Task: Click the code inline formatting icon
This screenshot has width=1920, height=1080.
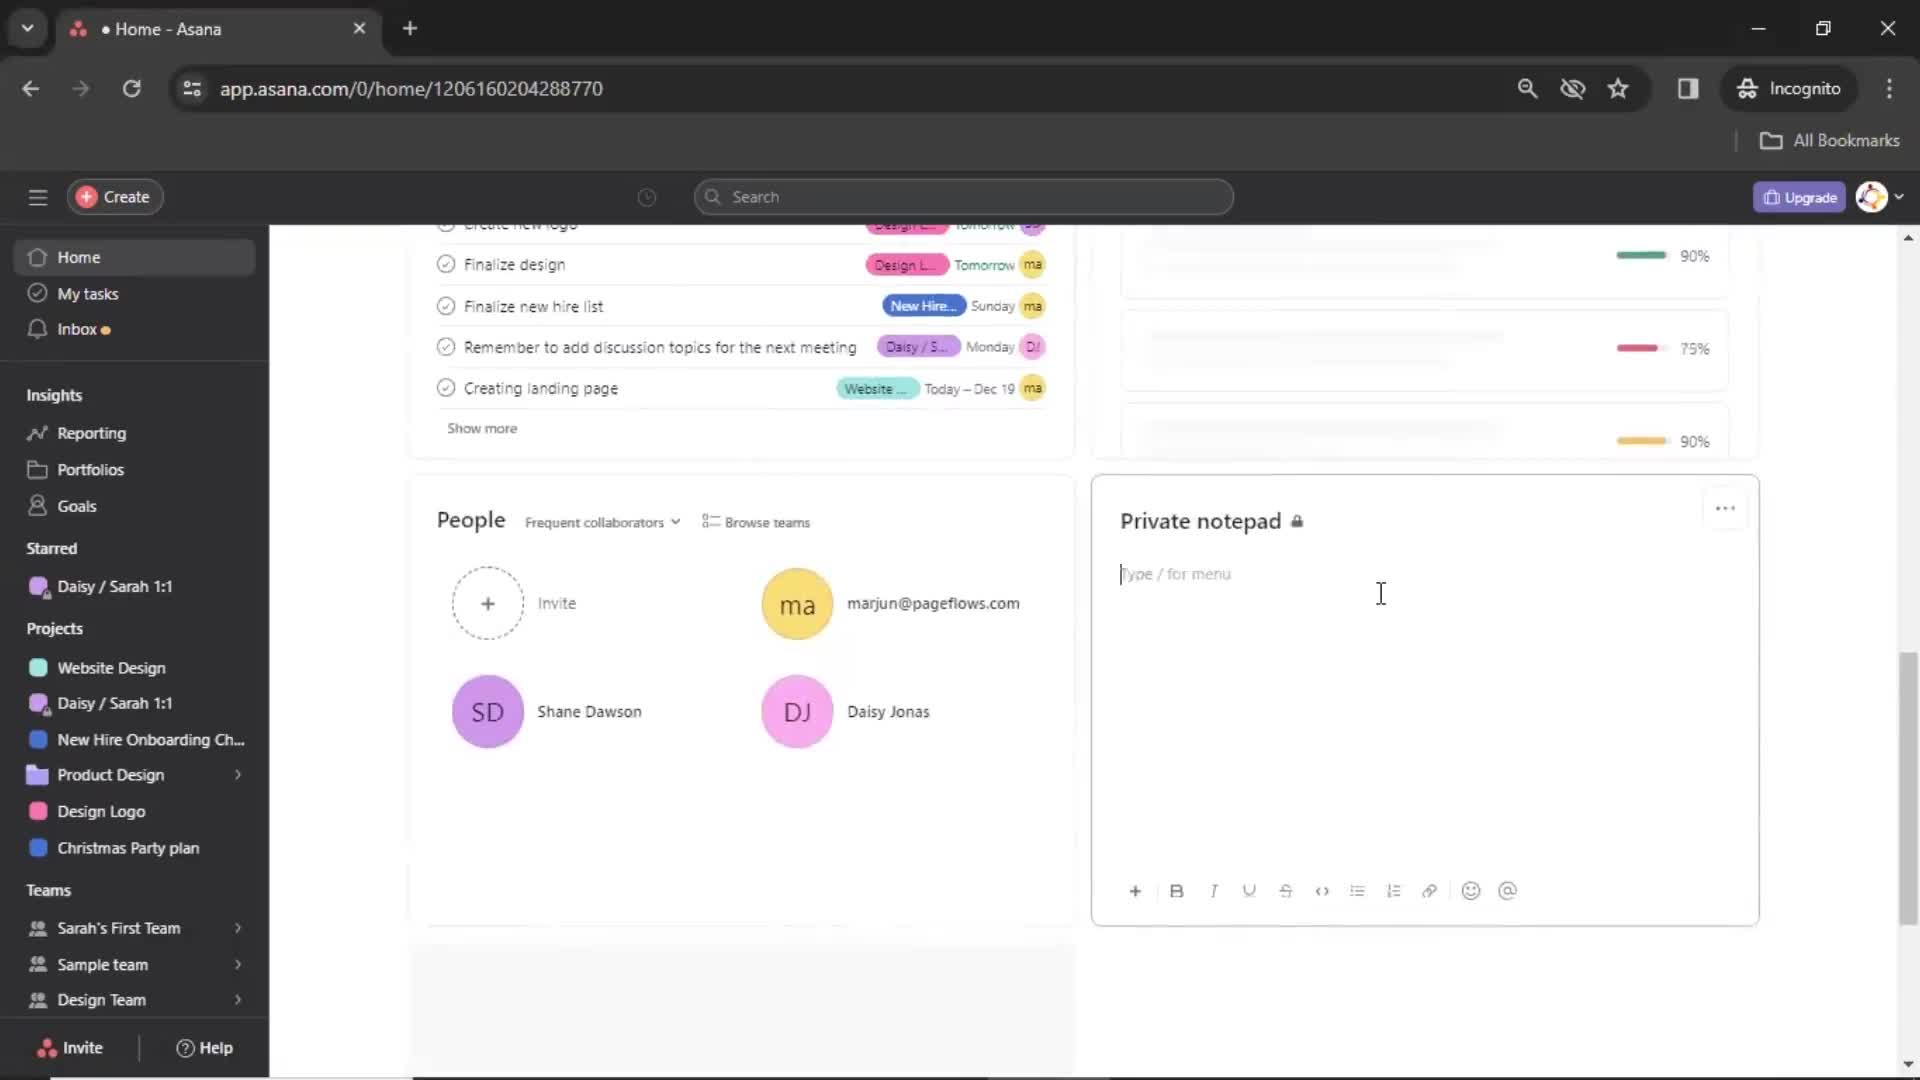Action: [x=1320, y=891]
